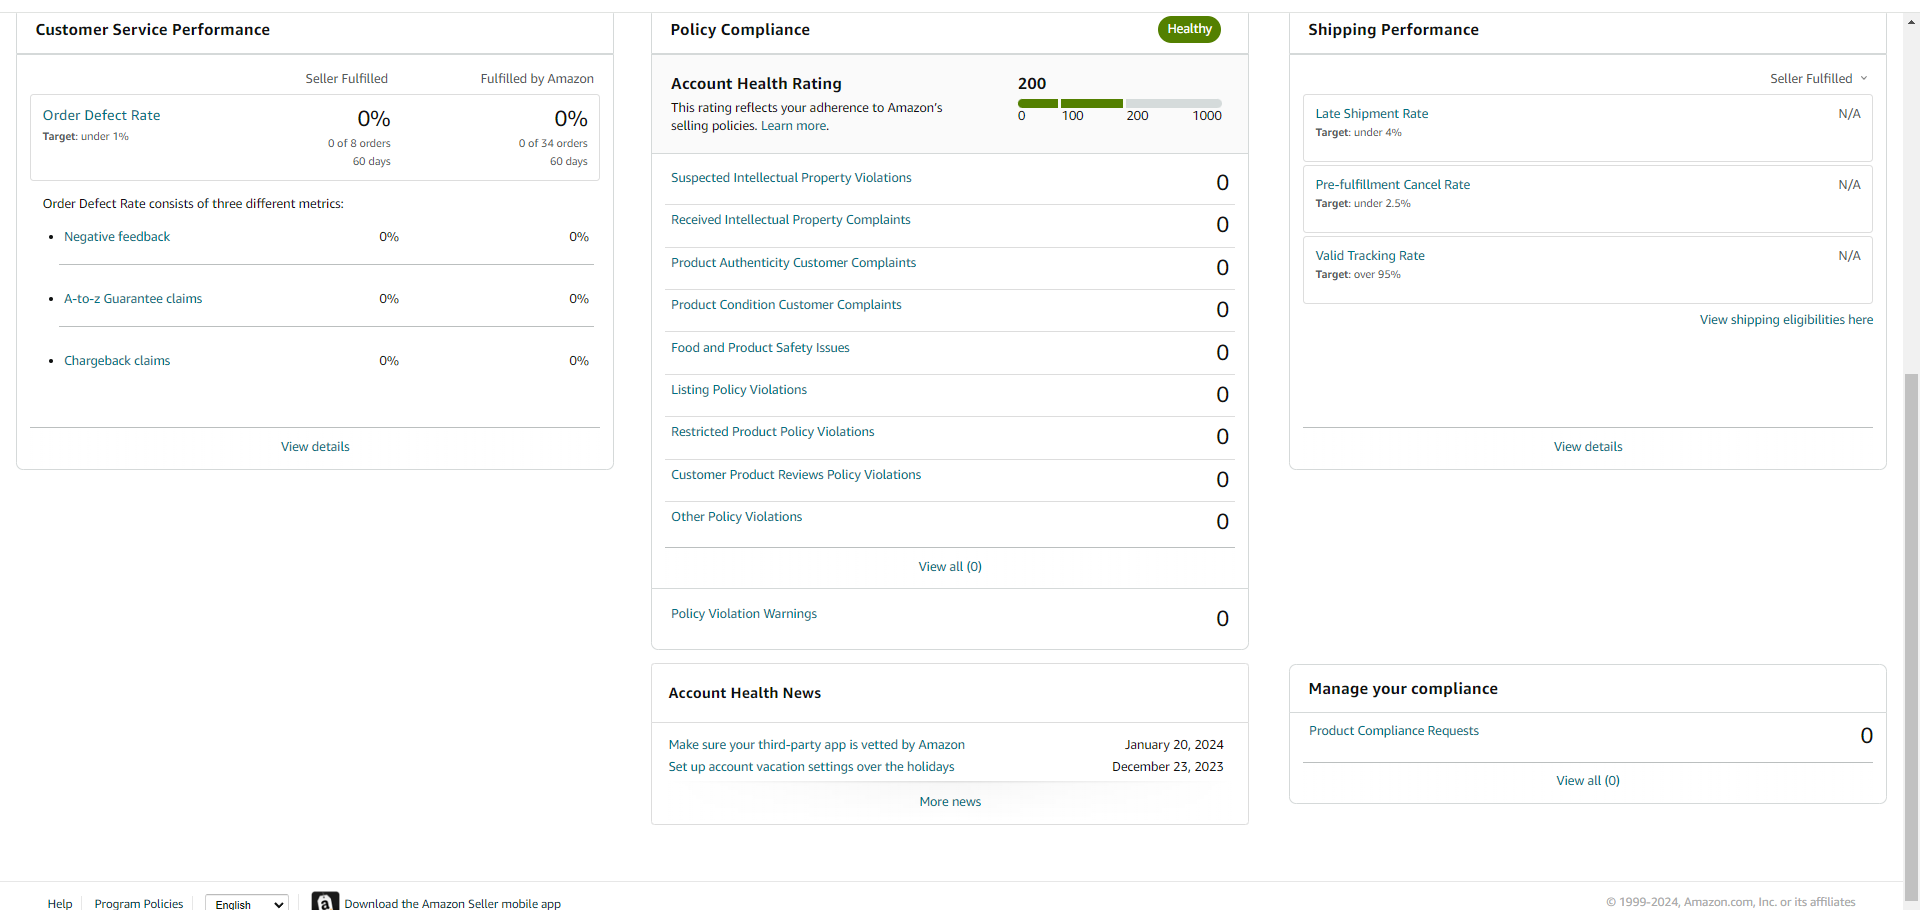
Task: Open the English language selector in footer
Action: click(x=247, y=903)
